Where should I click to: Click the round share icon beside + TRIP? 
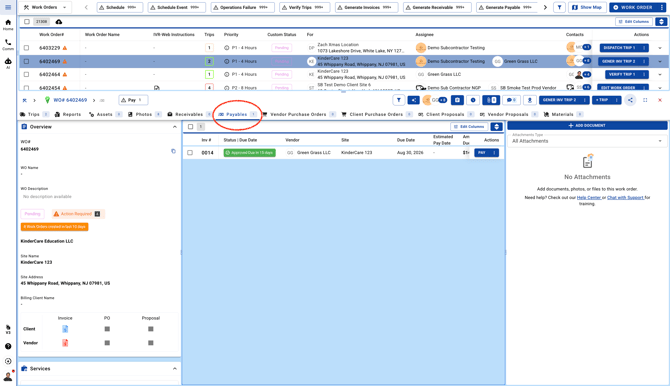point(630,100)
